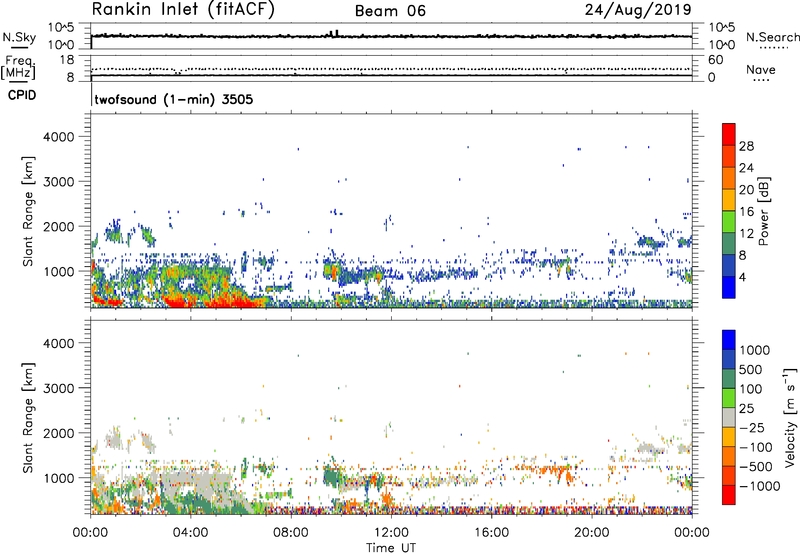Click the 'Freq. [MHz]' axis label

tap(18, 67)
